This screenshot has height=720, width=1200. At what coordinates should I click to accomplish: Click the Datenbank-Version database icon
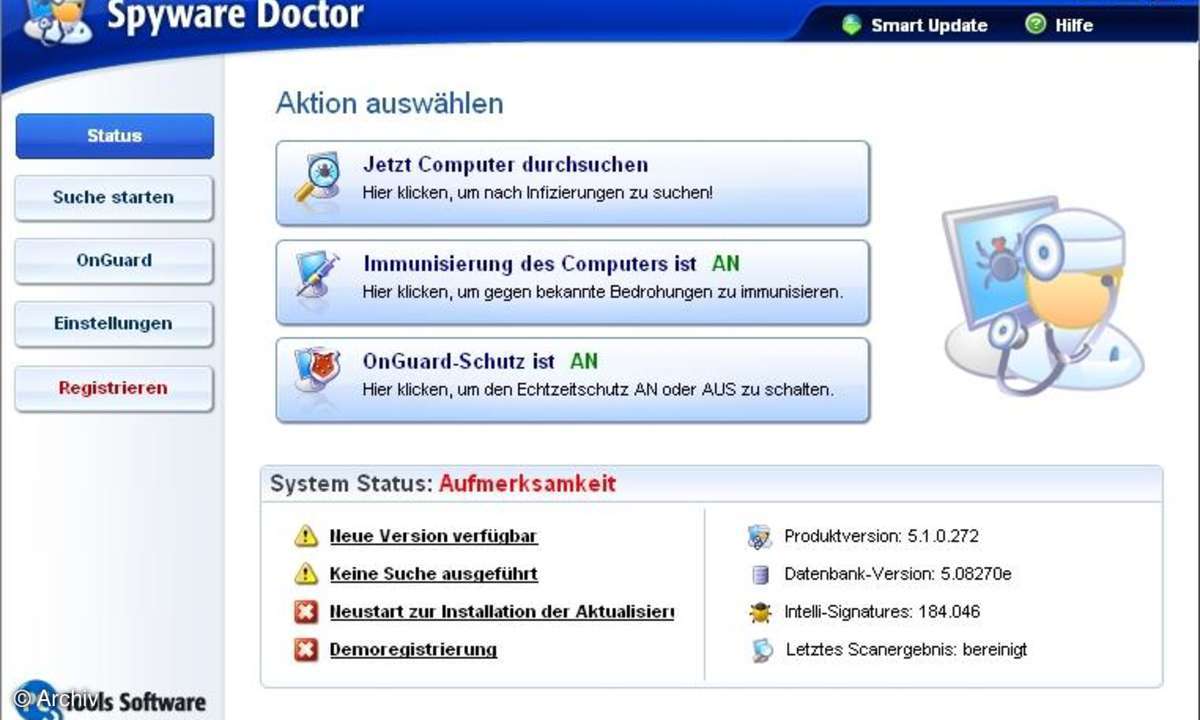[x=760, y=575]
